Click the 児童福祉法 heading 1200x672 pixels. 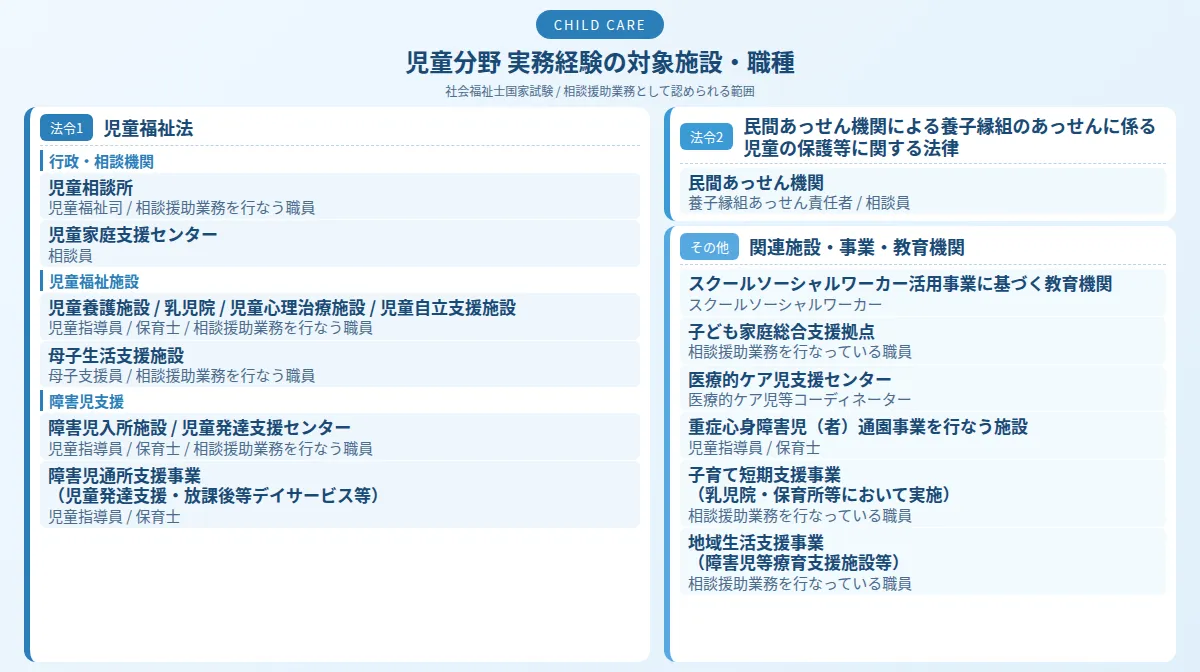[x=148, y=128]
